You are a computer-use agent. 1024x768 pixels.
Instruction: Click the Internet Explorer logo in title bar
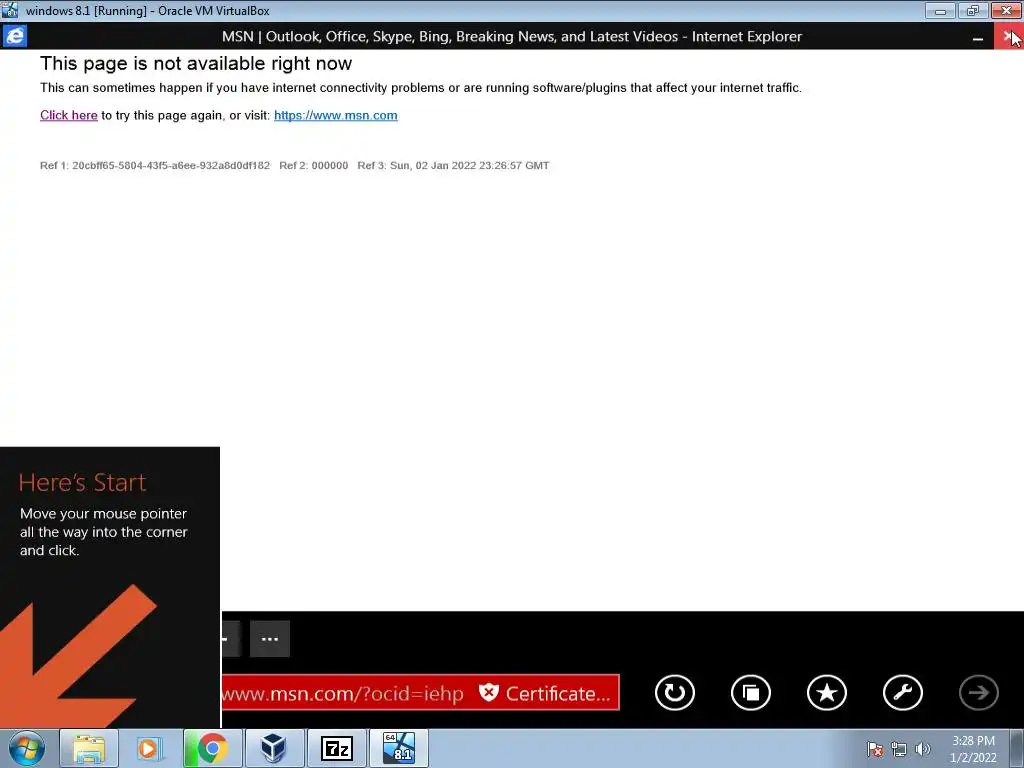click(14, 36)
